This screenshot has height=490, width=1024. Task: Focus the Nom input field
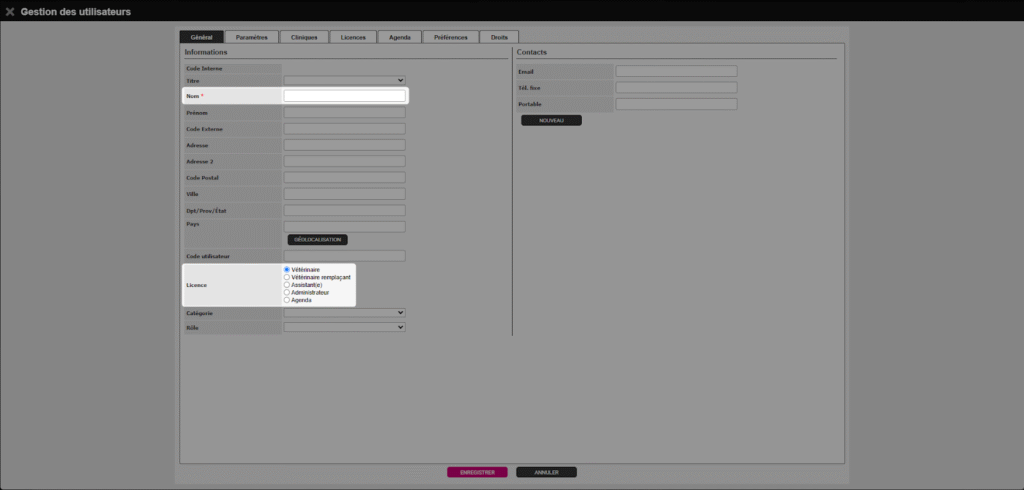pos(344,96)
